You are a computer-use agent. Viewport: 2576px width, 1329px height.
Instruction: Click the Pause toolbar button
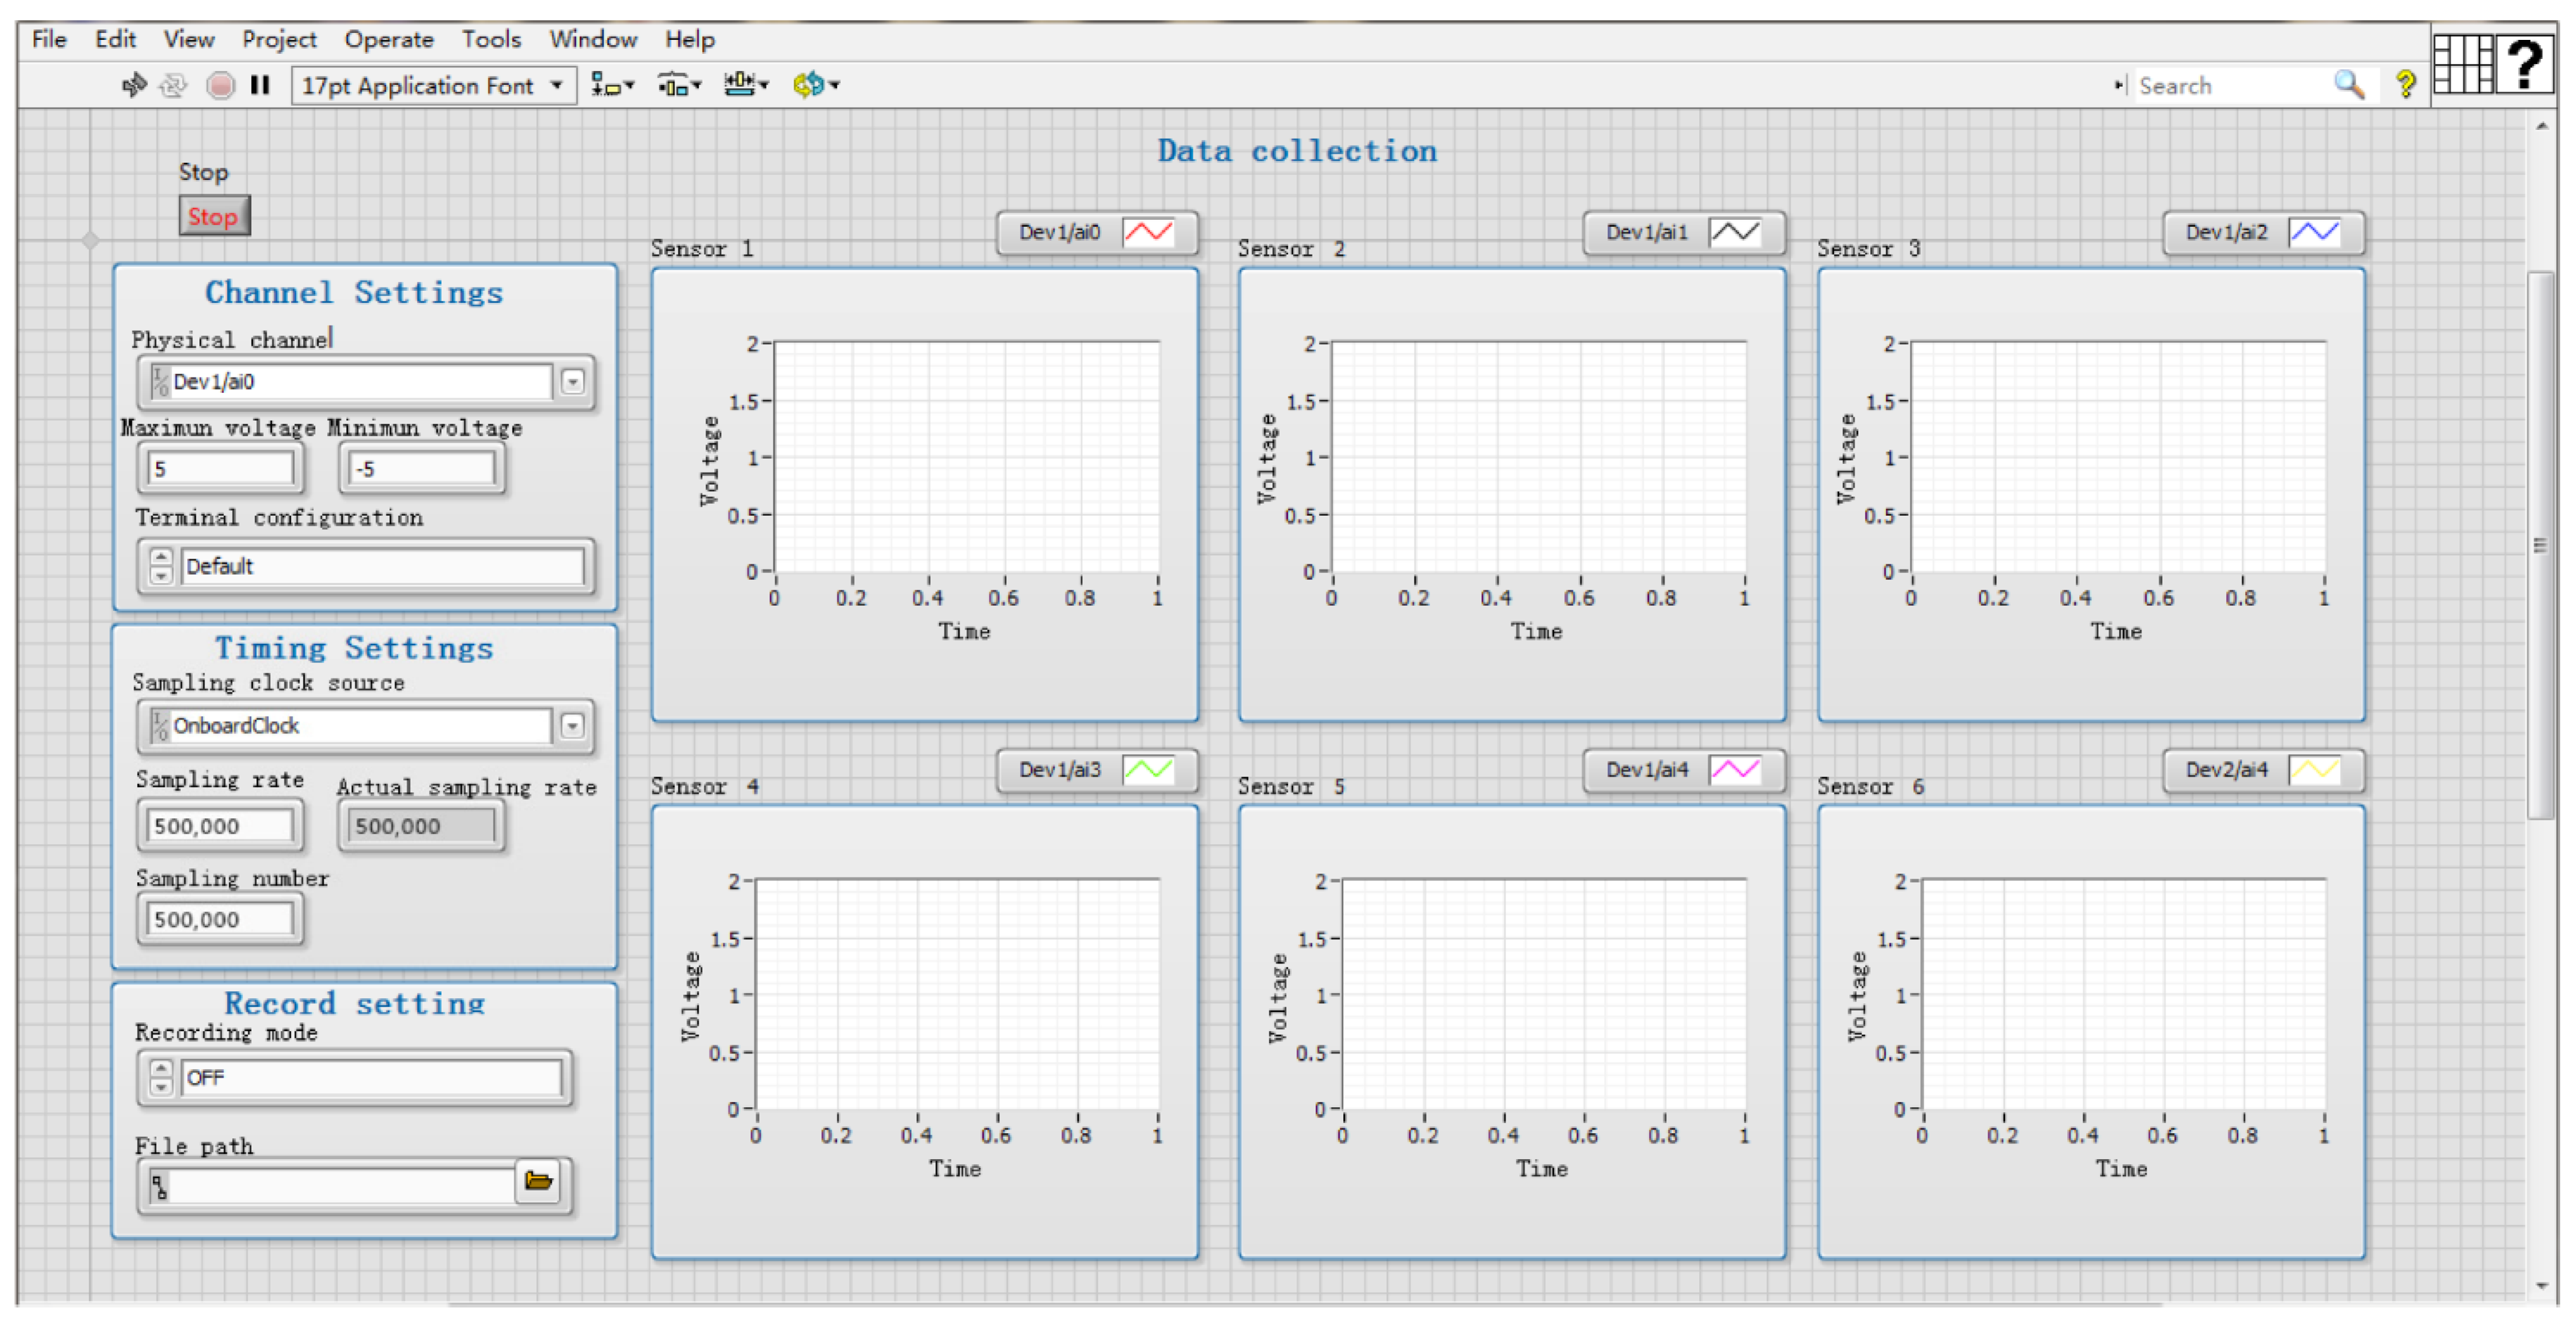[260, 86]
